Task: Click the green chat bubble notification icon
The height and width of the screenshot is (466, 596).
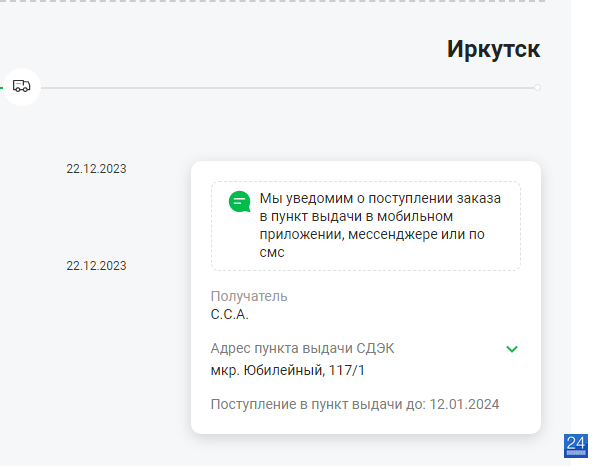Action: point(239,201)
